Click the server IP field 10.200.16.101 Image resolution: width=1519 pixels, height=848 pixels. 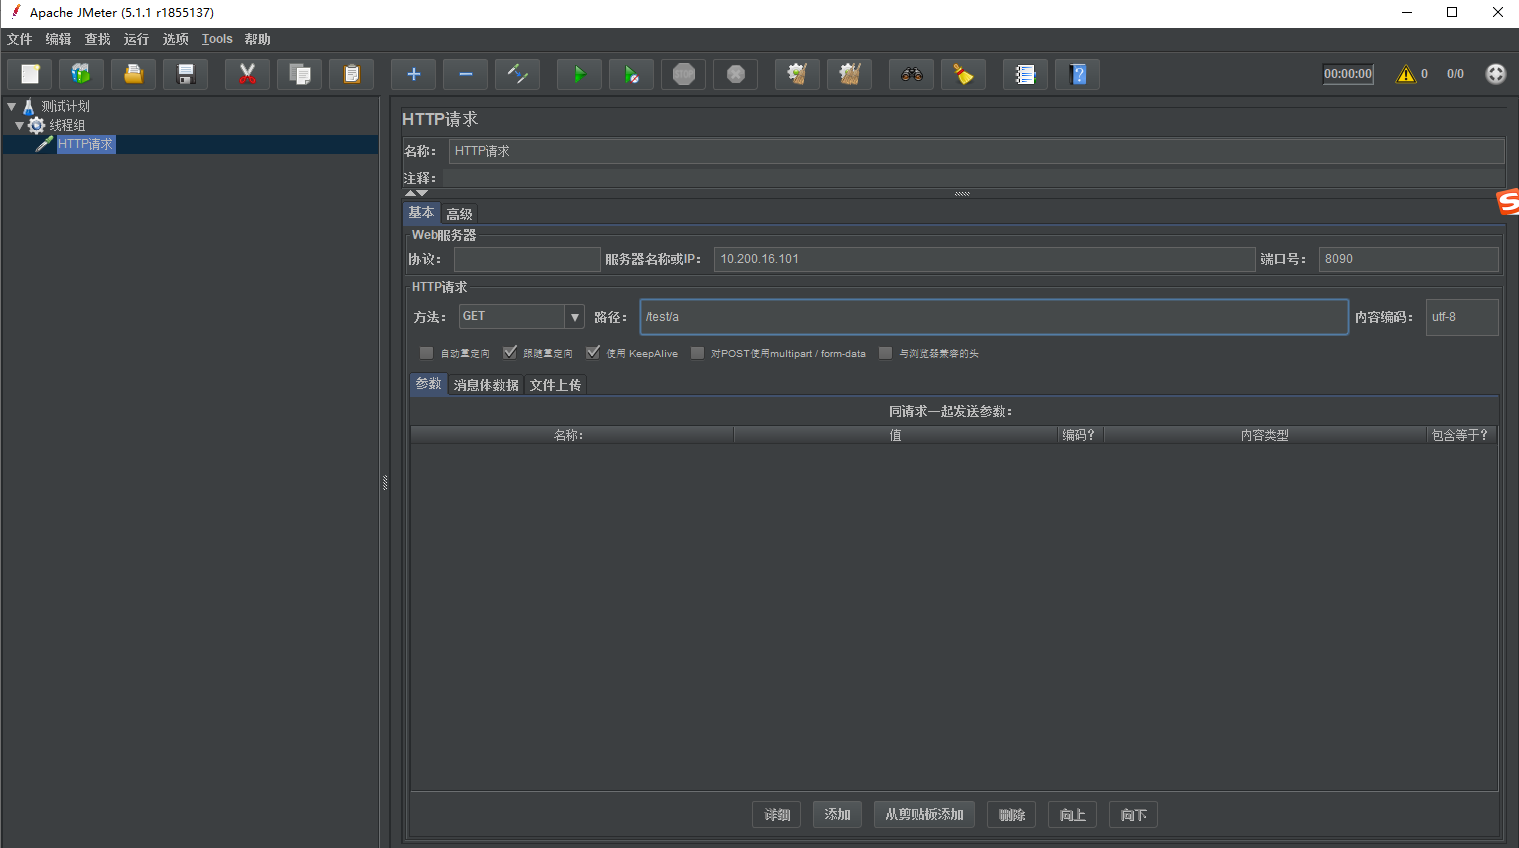click(985, 259)
